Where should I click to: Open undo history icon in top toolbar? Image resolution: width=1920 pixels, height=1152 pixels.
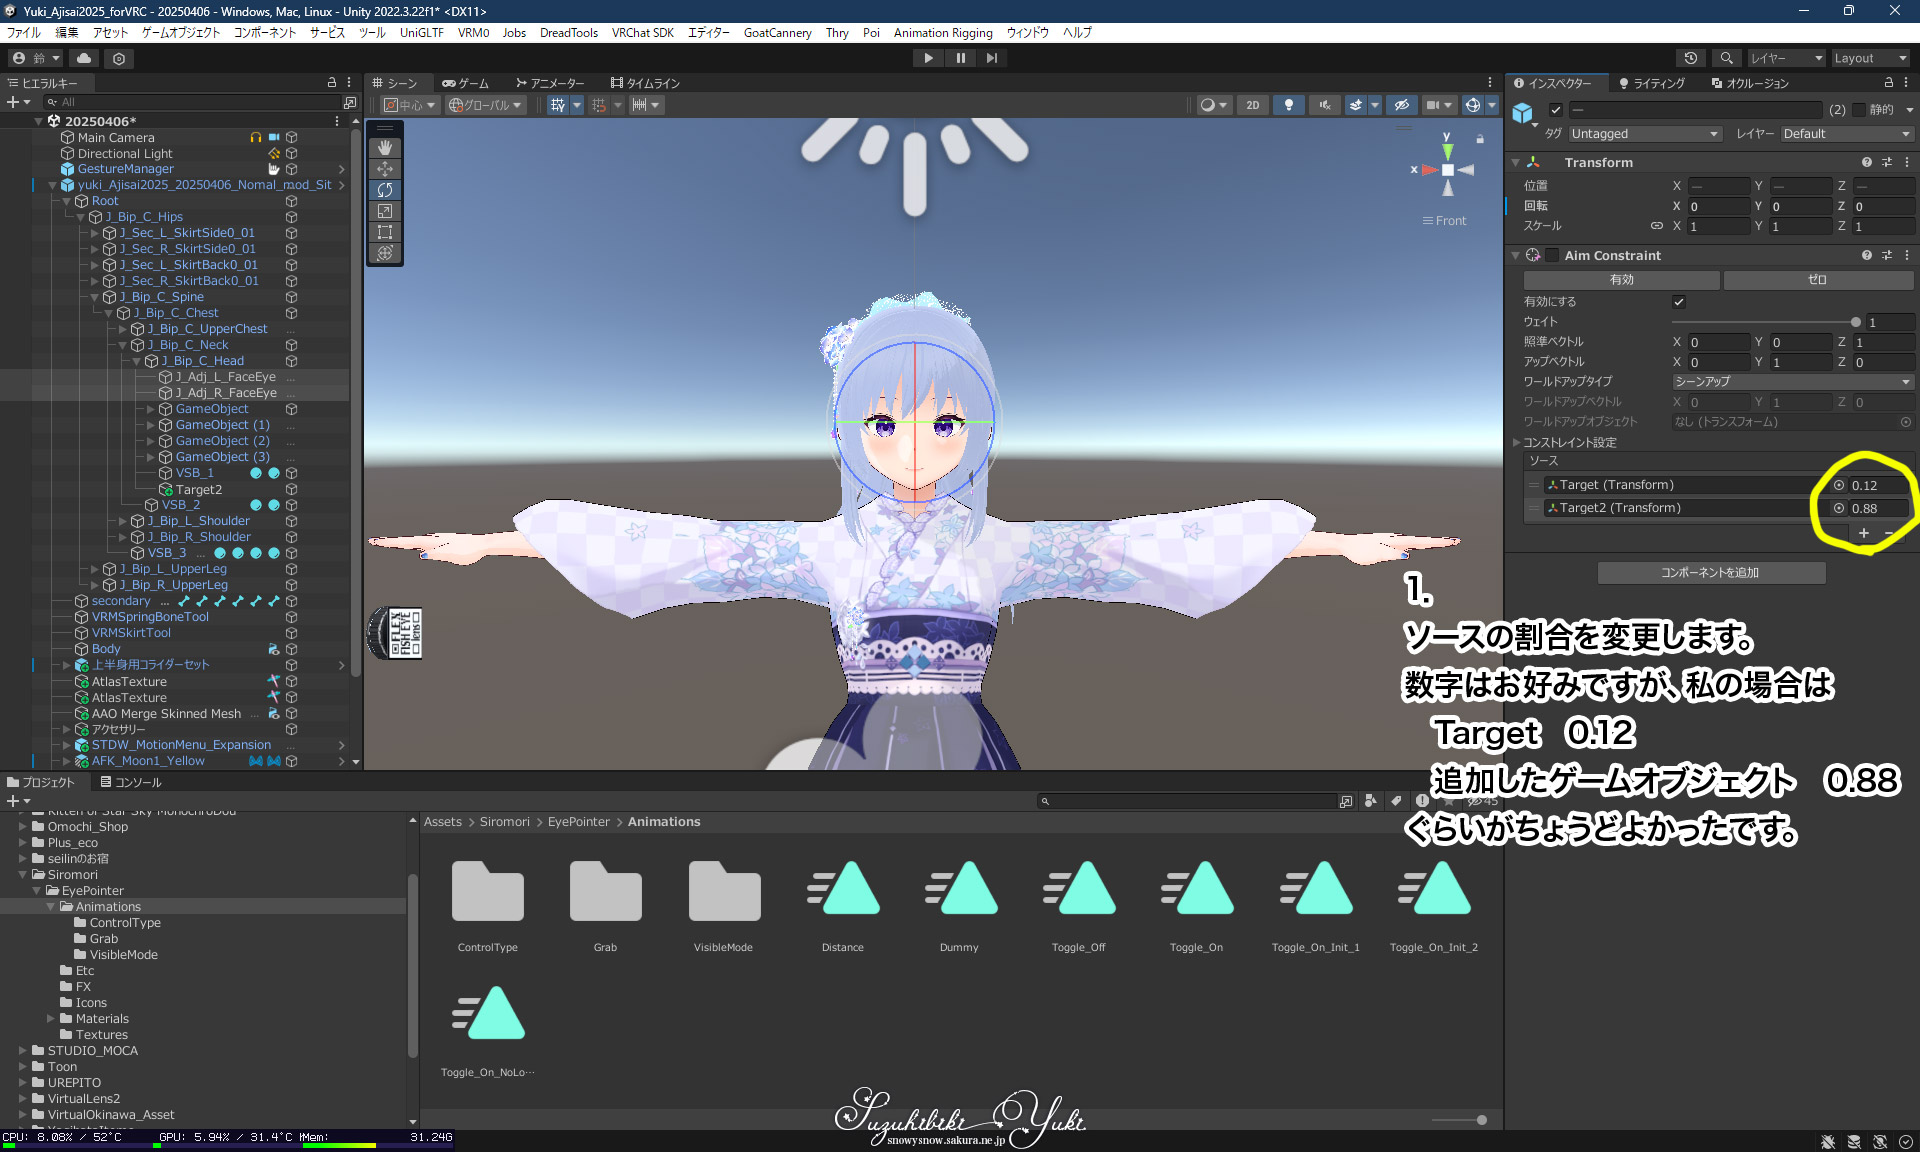click(1691, 58)
